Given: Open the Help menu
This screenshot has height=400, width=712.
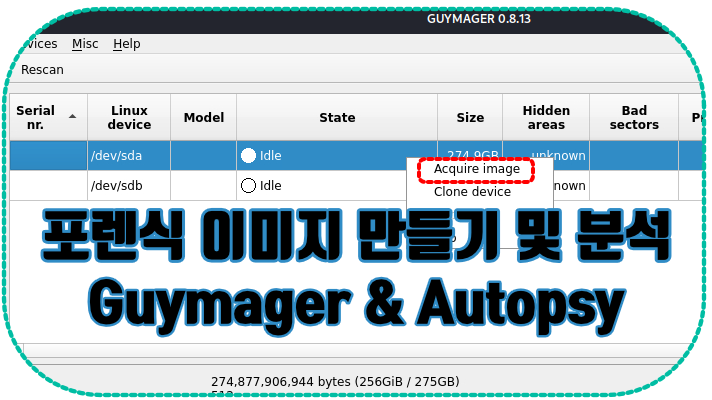Looking at the screenshot, I should (127, 44).
